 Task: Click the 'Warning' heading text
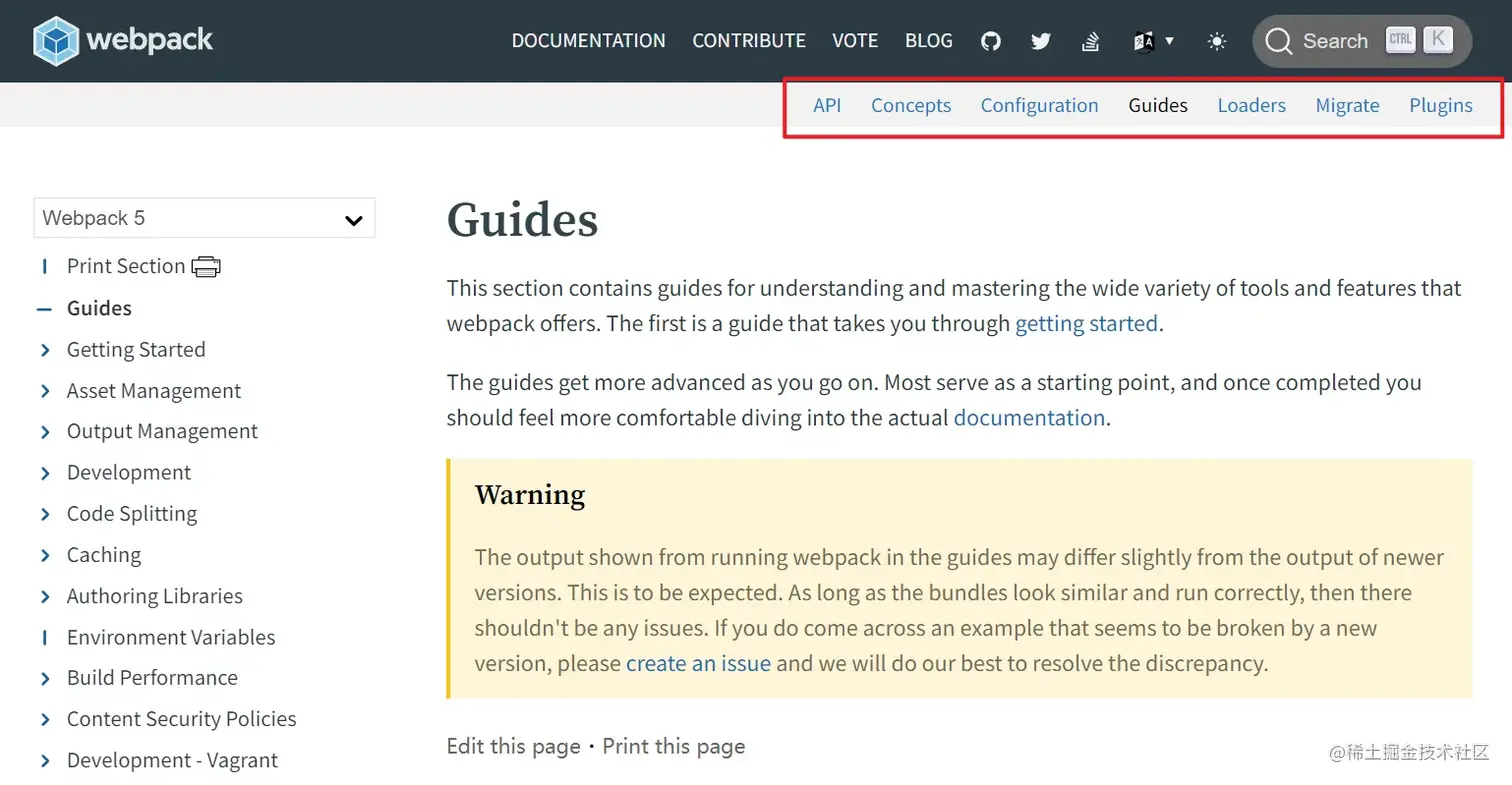click(530, 494)
